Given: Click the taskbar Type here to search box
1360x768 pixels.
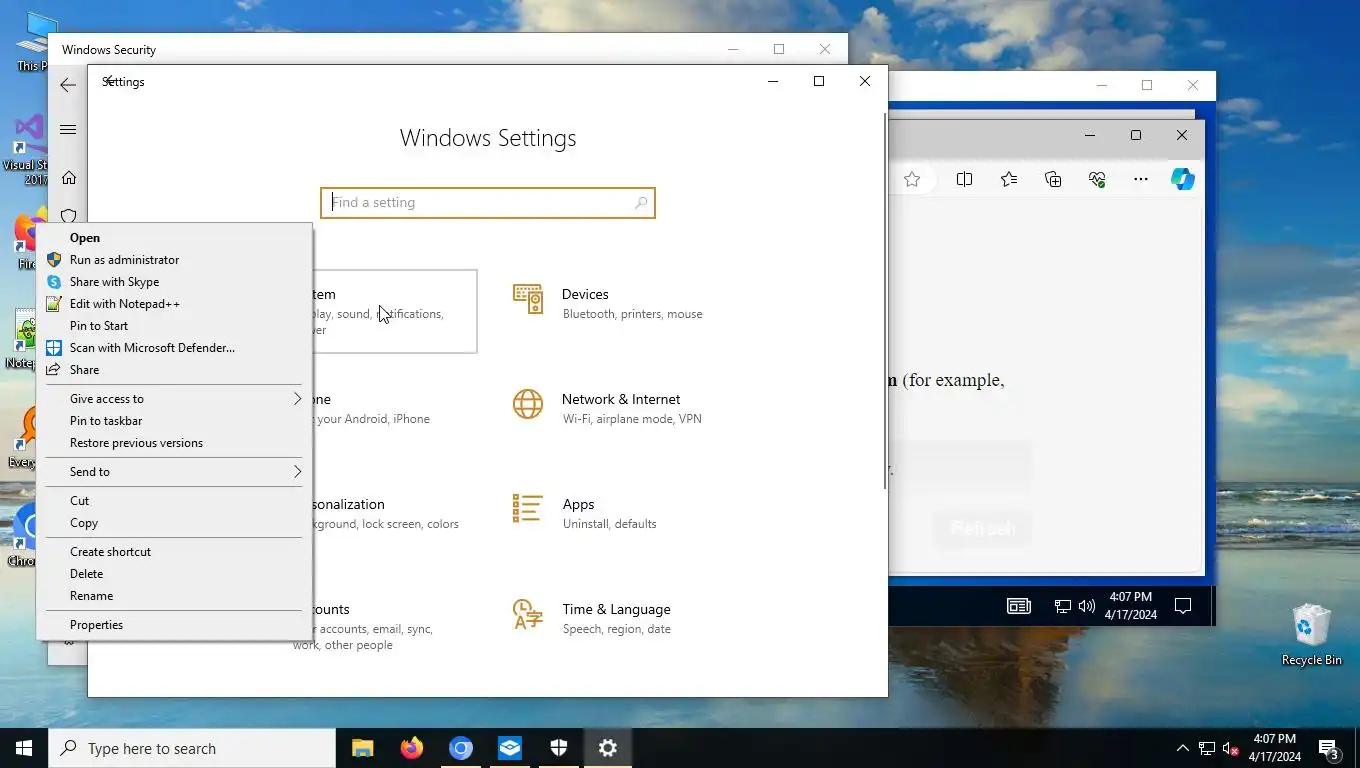Looking at the screenshot, I should 192,748.
